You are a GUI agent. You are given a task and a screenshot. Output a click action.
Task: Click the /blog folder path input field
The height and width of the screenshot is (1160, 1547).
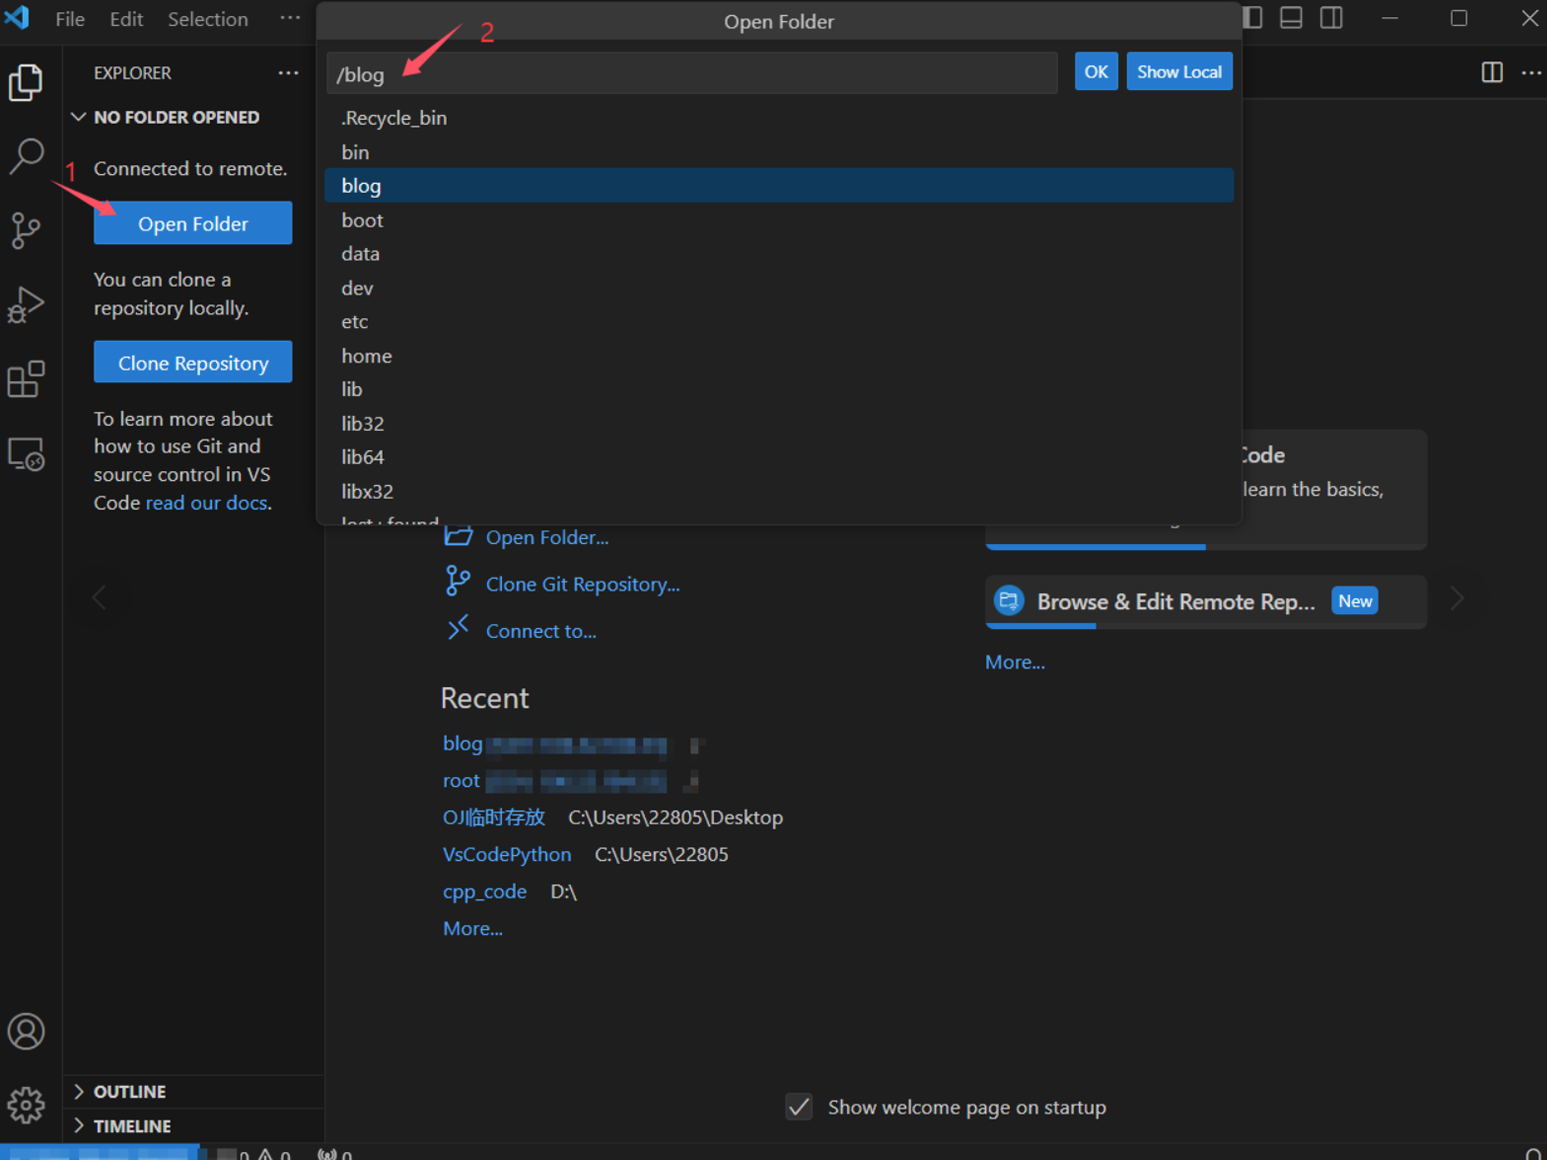coord(690,74)
